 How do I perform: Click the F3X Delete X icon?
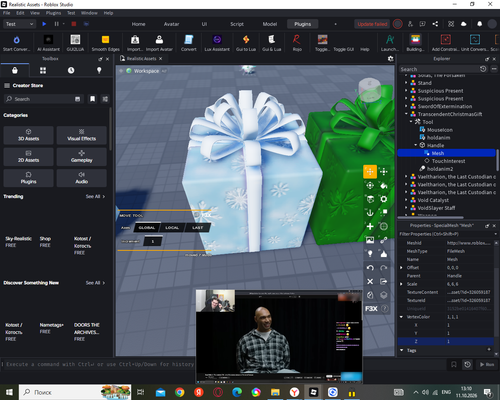[370, 281]
